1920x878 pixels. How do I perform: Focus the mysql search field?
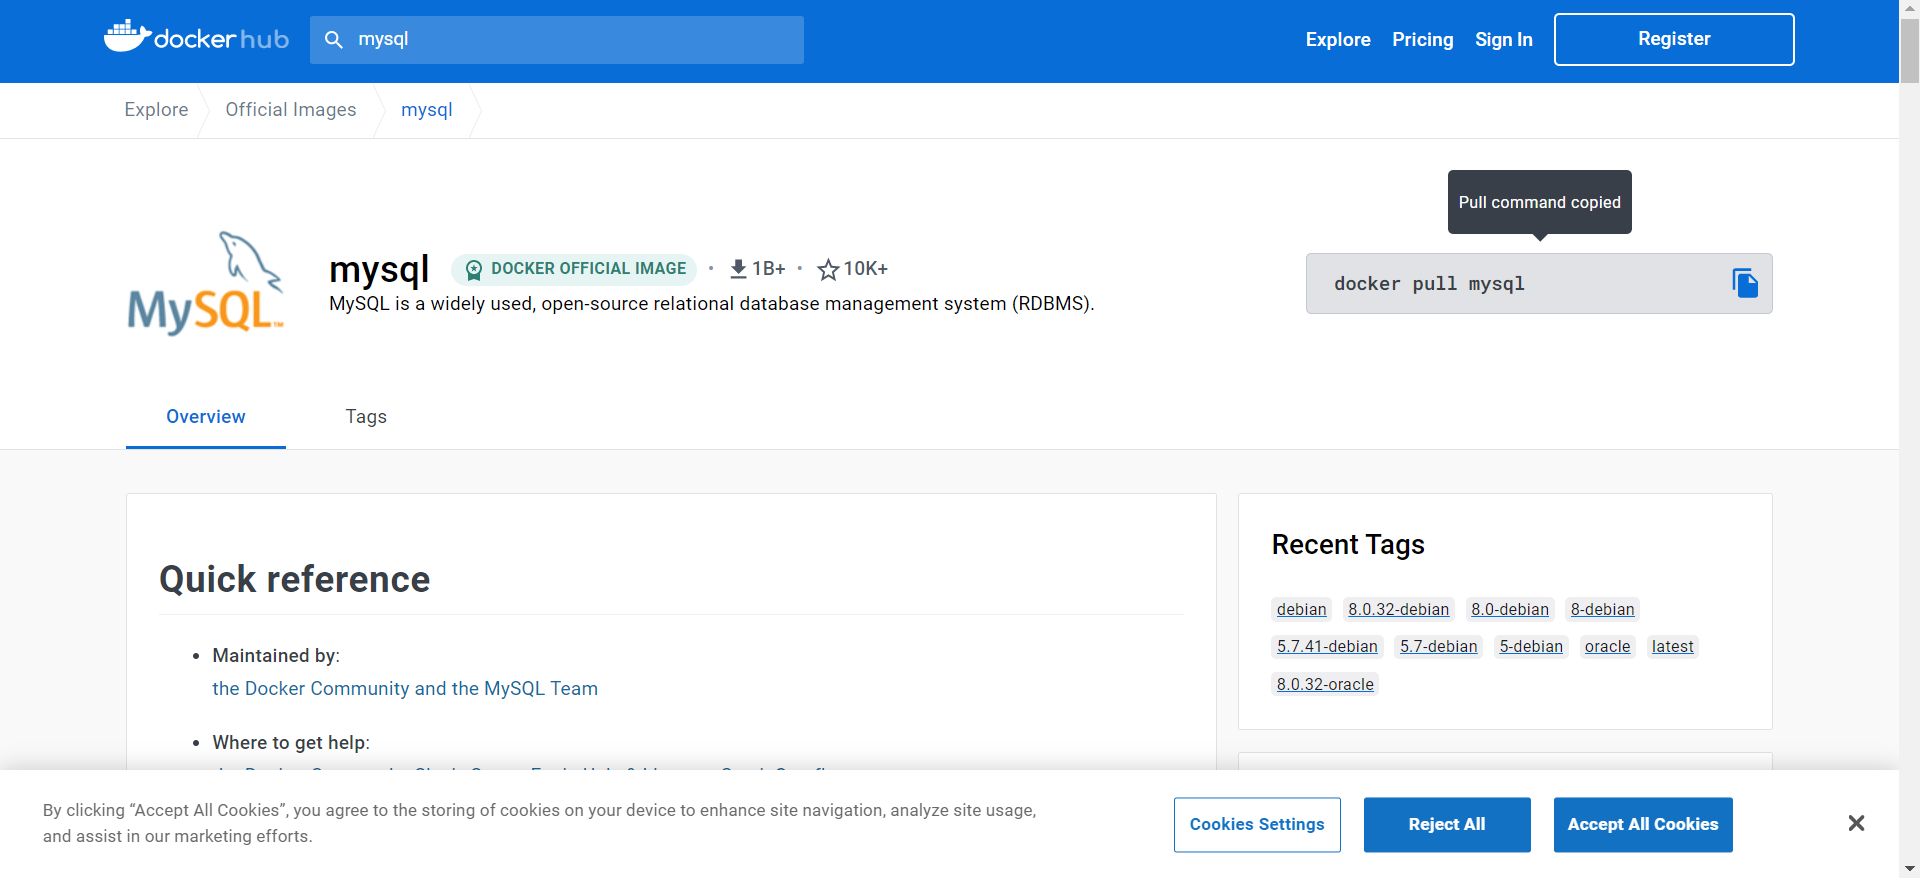coord(557,40)
